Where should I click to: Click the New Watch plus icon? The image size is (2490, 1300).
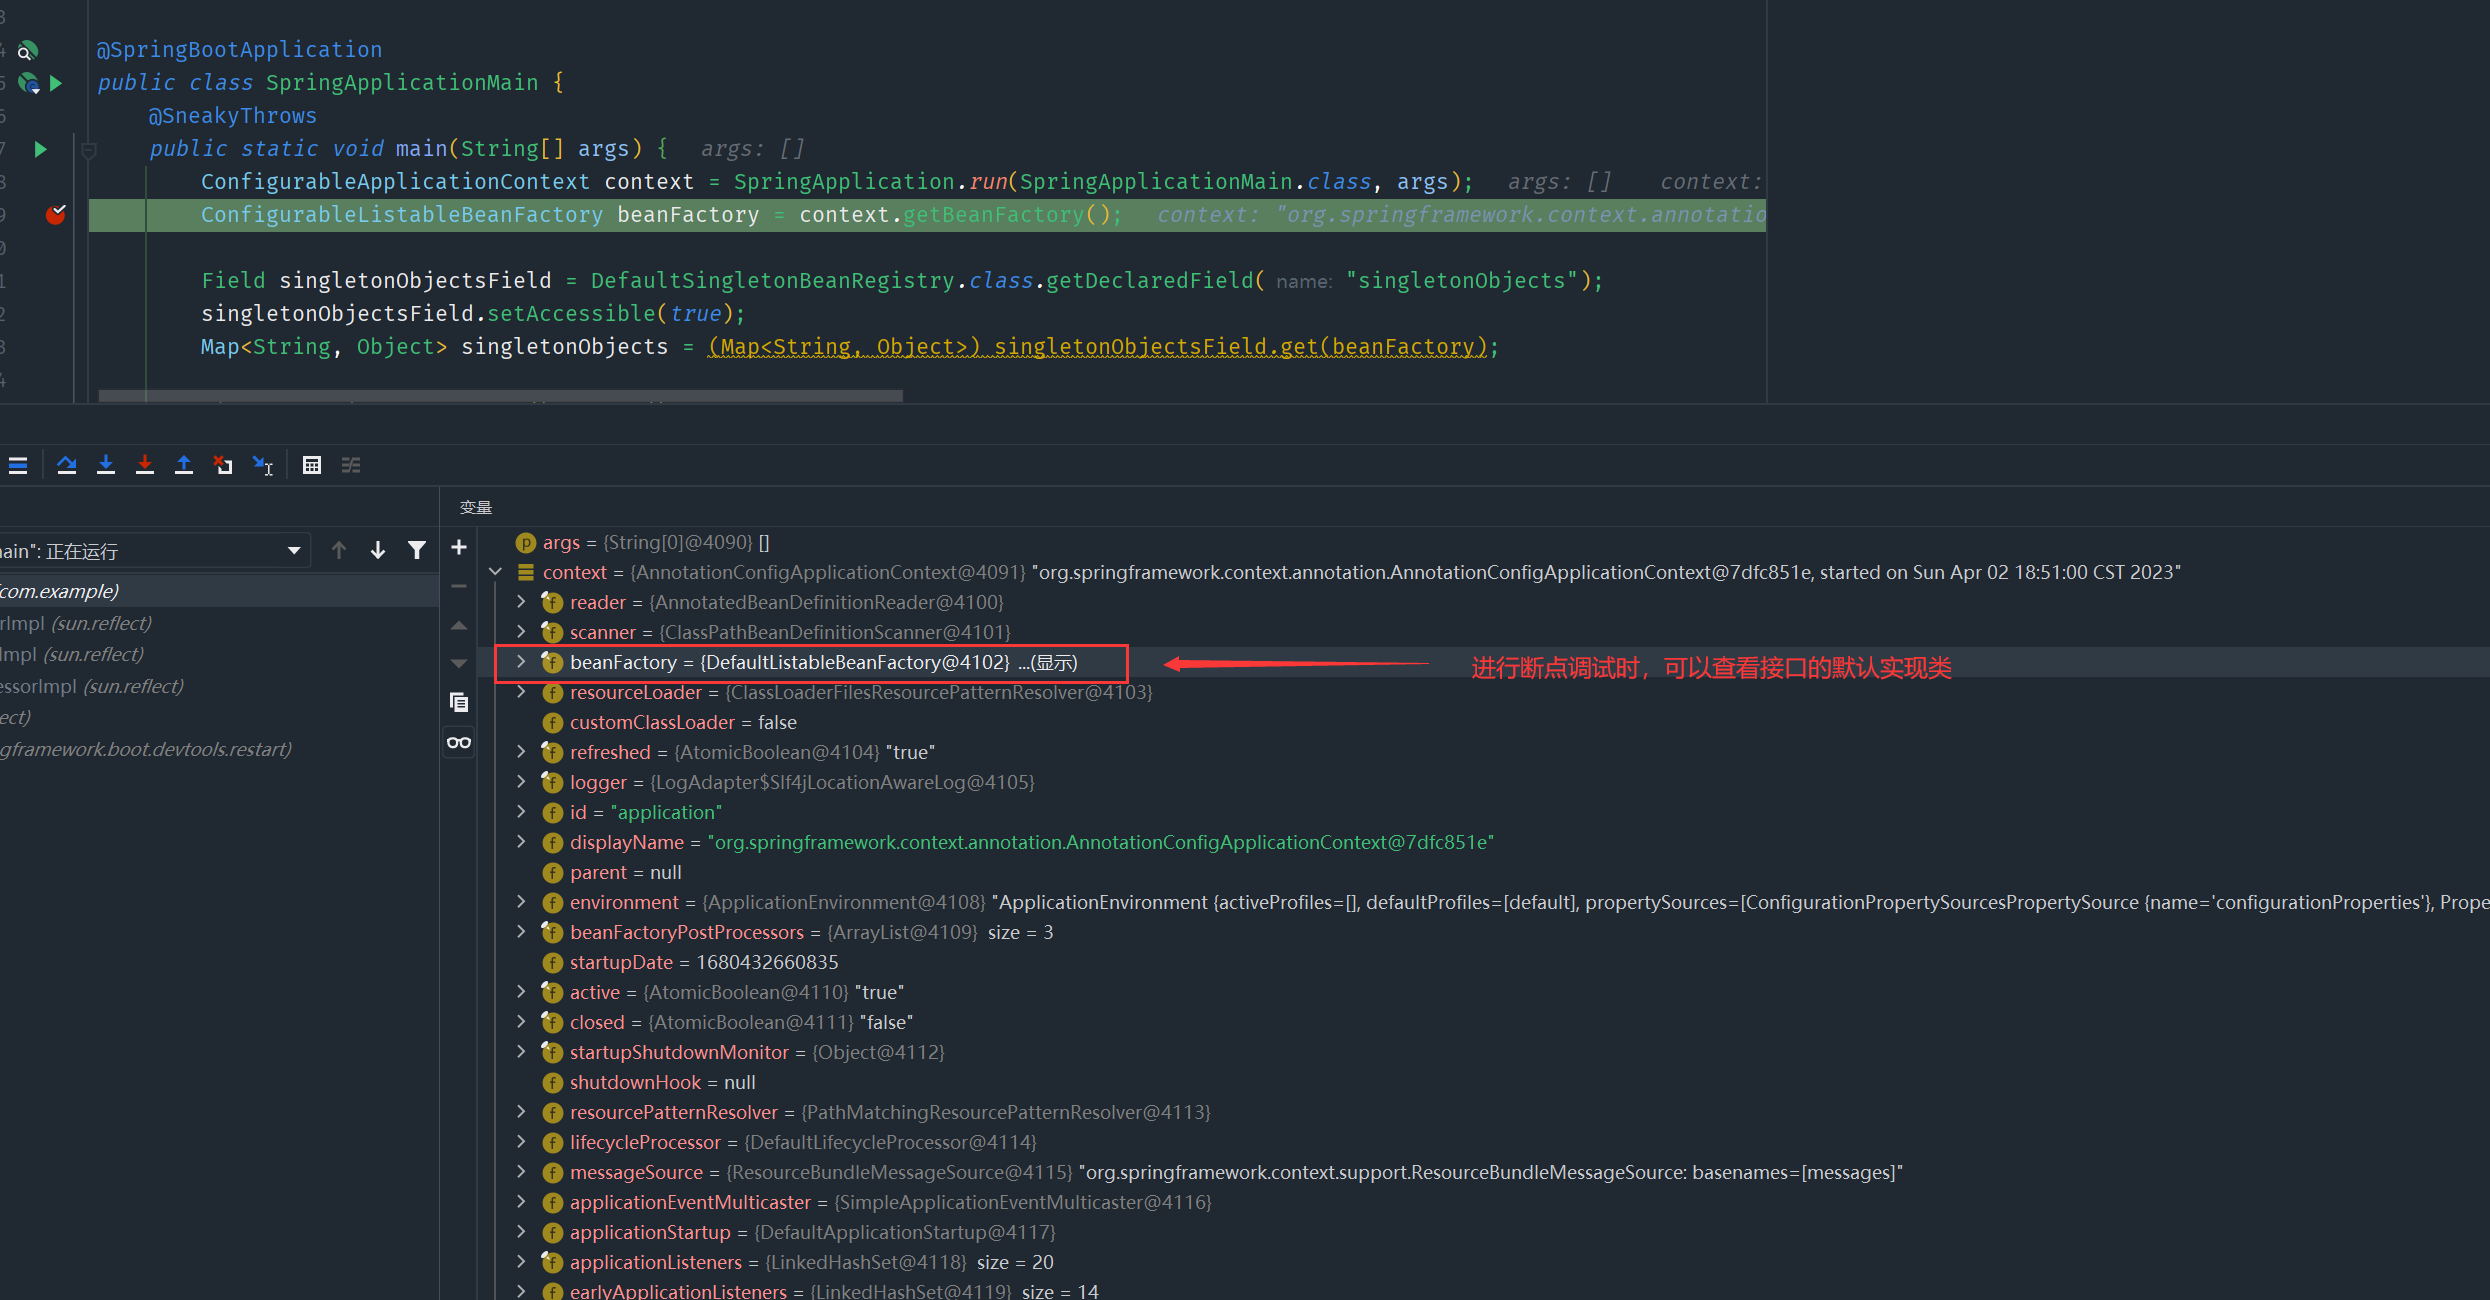(459, 547)
